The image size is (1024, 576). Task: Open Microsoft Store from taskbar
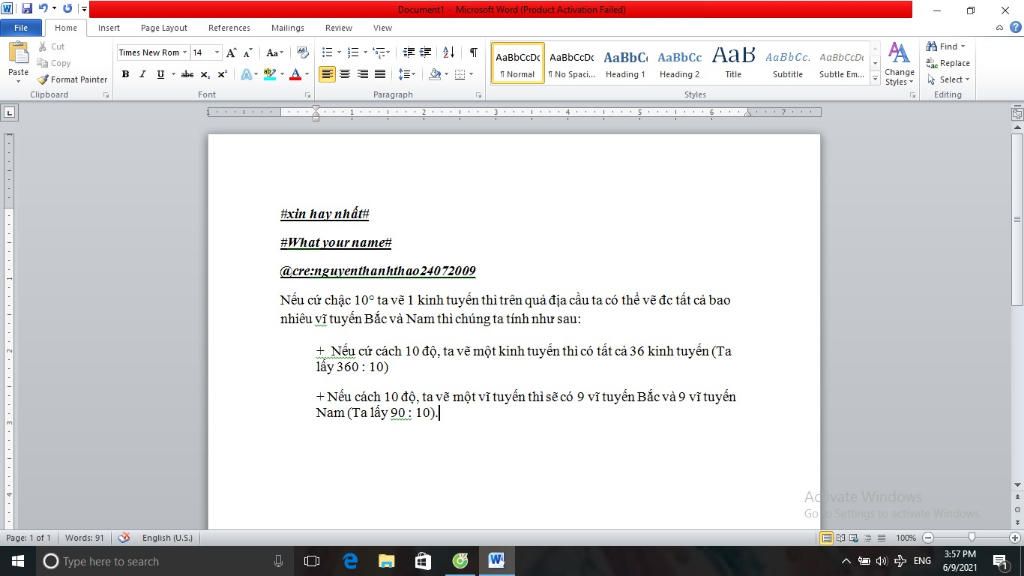click(x=423, y=561)
